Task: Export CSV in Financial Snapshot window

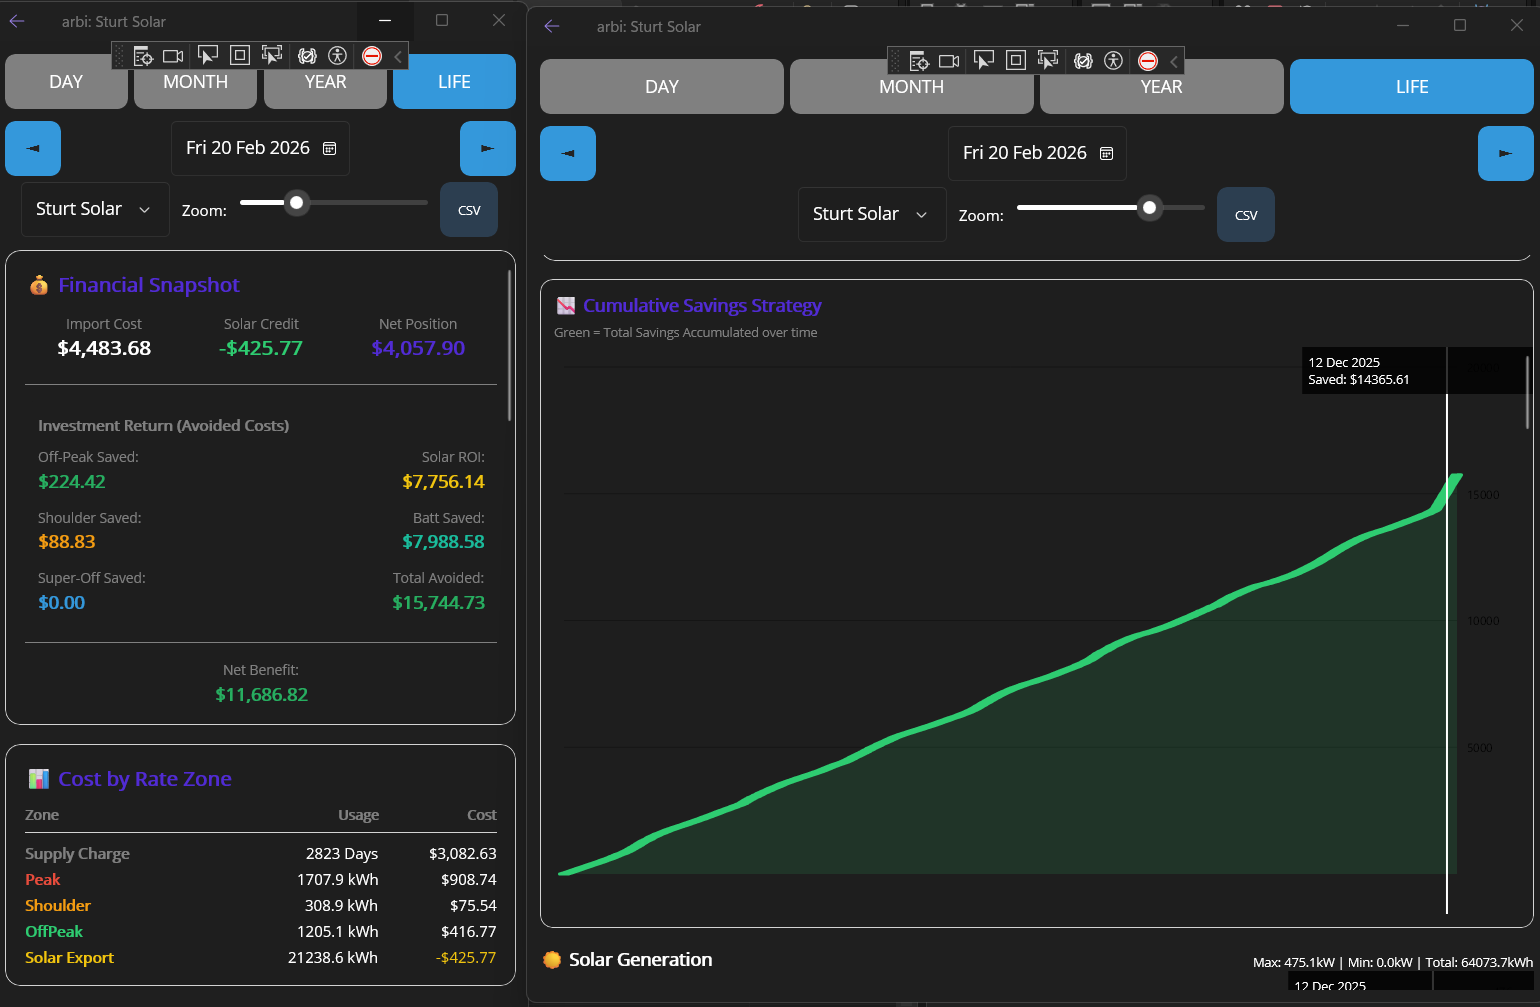Action: coord(469,210)
